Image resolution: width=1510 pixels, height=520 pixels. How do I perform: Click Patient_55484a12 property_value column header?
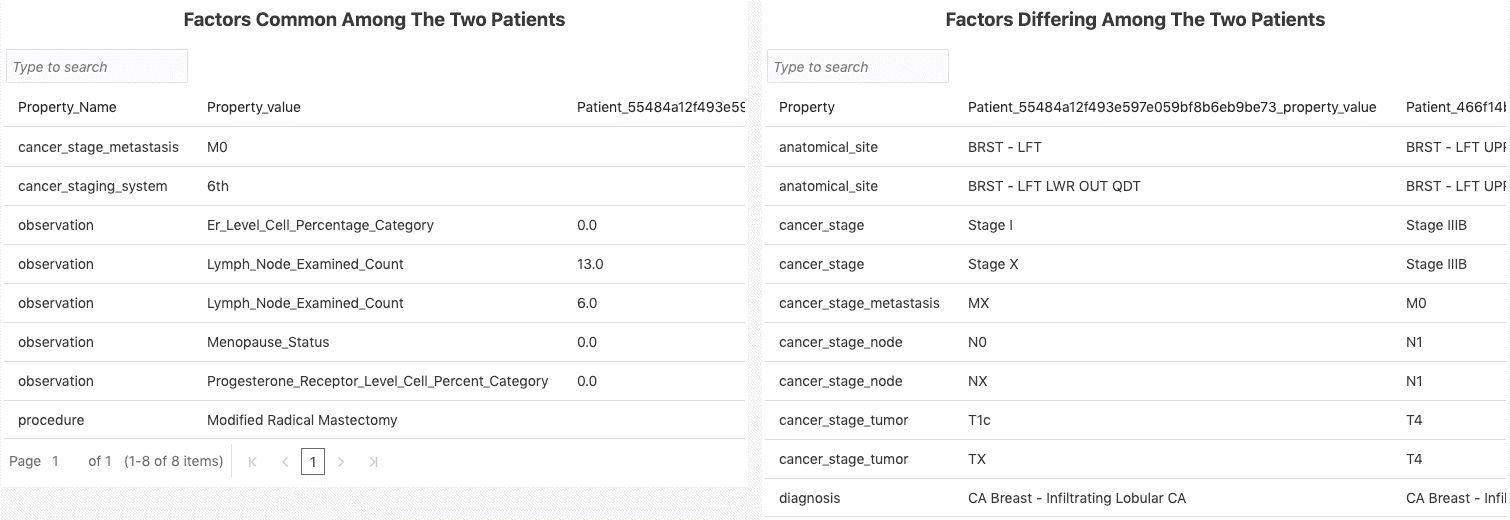(1171, 107)
